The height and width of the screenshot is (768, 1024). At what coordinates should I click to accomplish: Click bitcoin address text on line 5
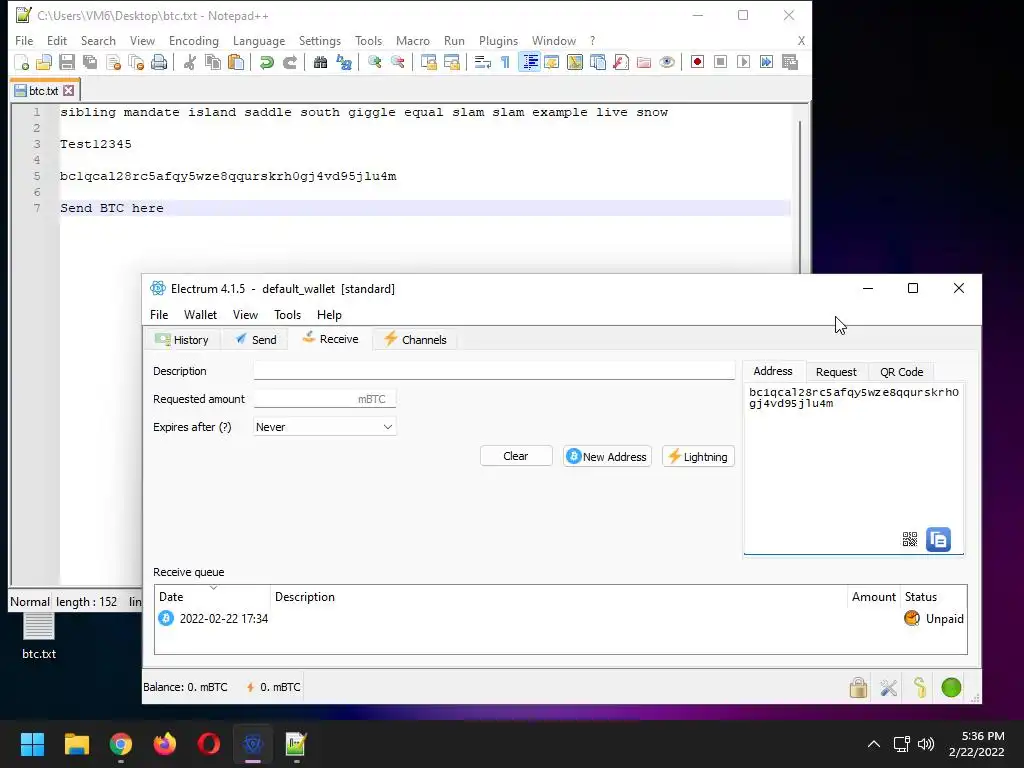click(x=229, y=176)
